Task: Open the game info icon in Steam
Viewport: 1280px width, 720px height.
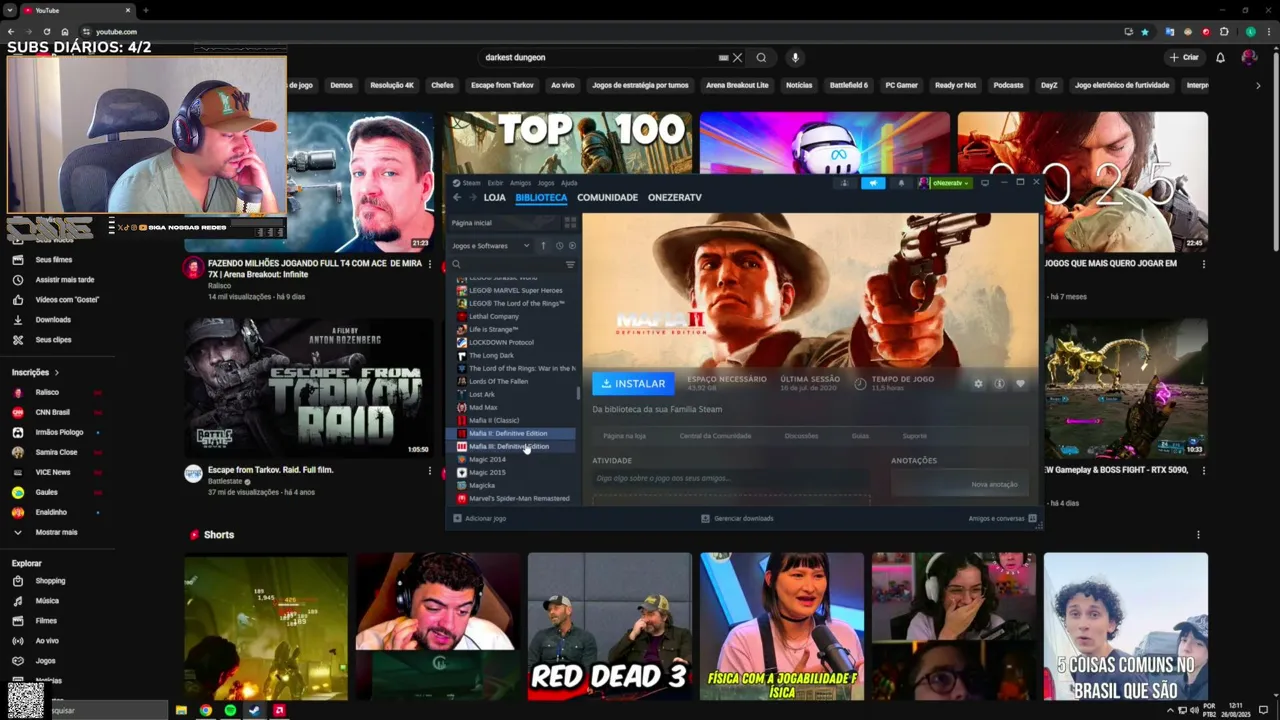Action: coord(999,383)
